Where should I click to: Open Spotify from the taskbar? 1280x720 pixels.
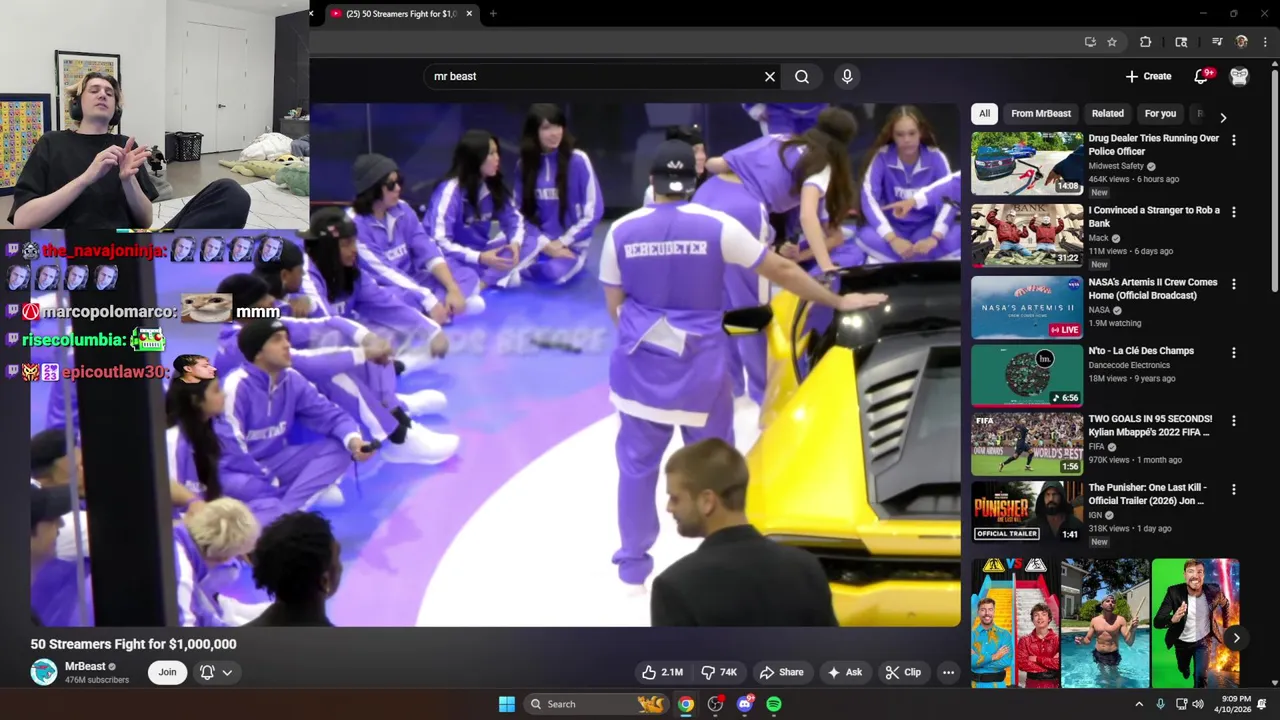tap(774, 704)
